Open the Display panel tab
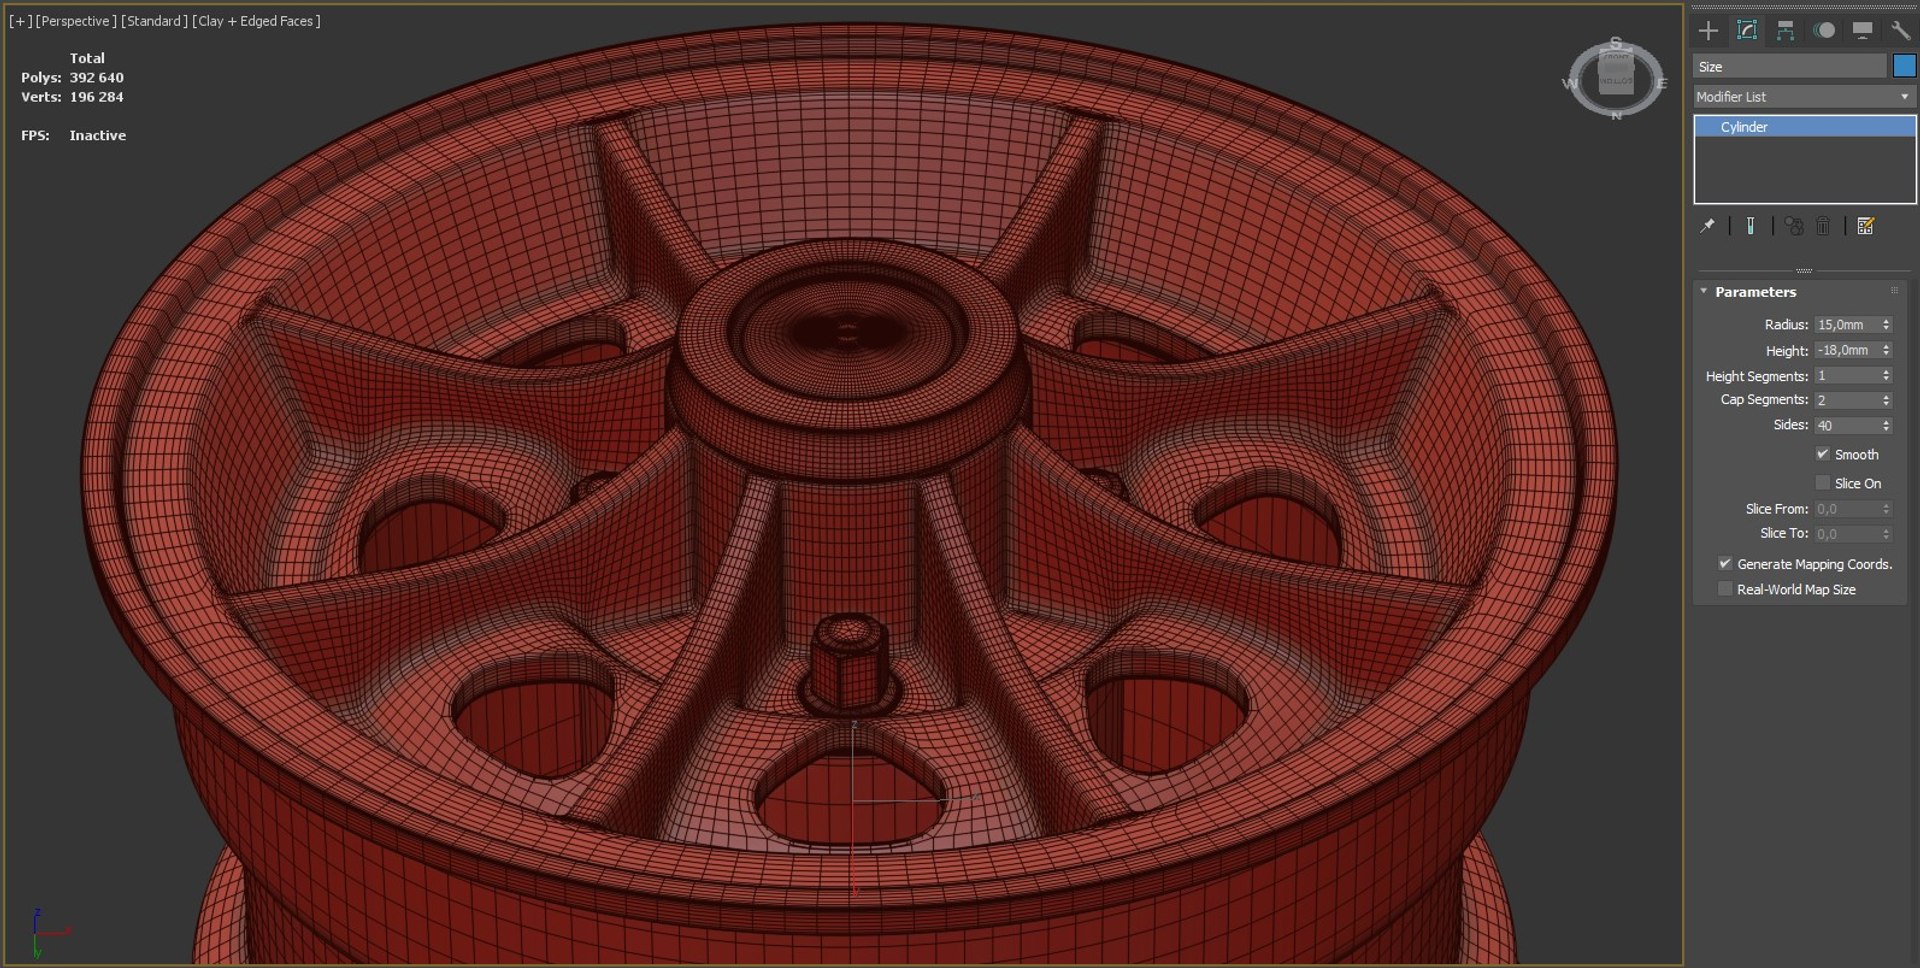This screenshot has height=968, width=1920. click(1862, 31)
